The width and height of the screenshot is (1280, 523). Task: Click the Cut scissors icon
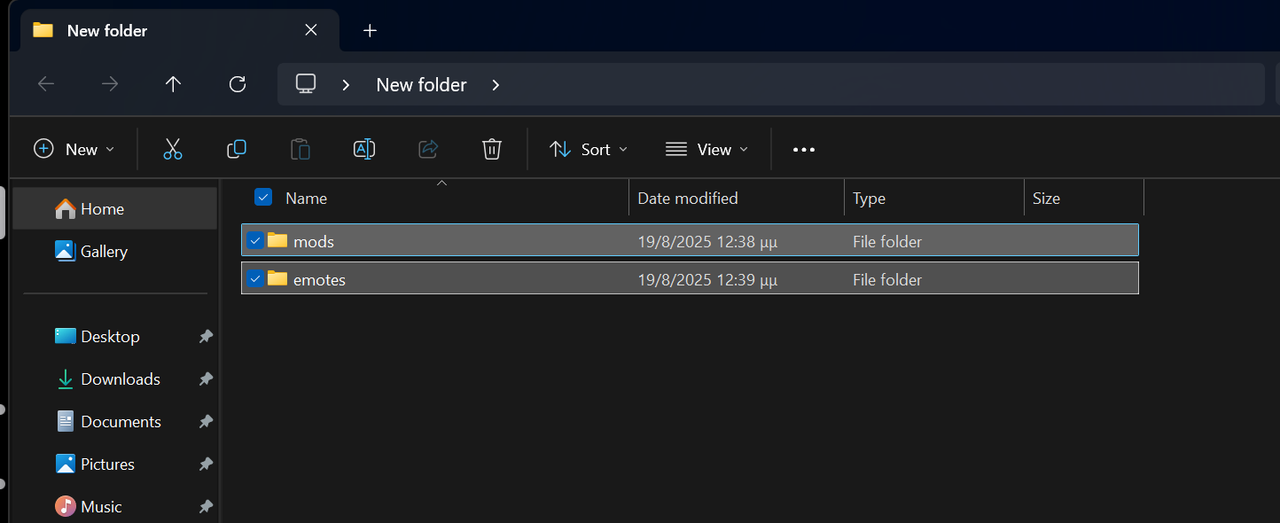(x=173, y=149)
